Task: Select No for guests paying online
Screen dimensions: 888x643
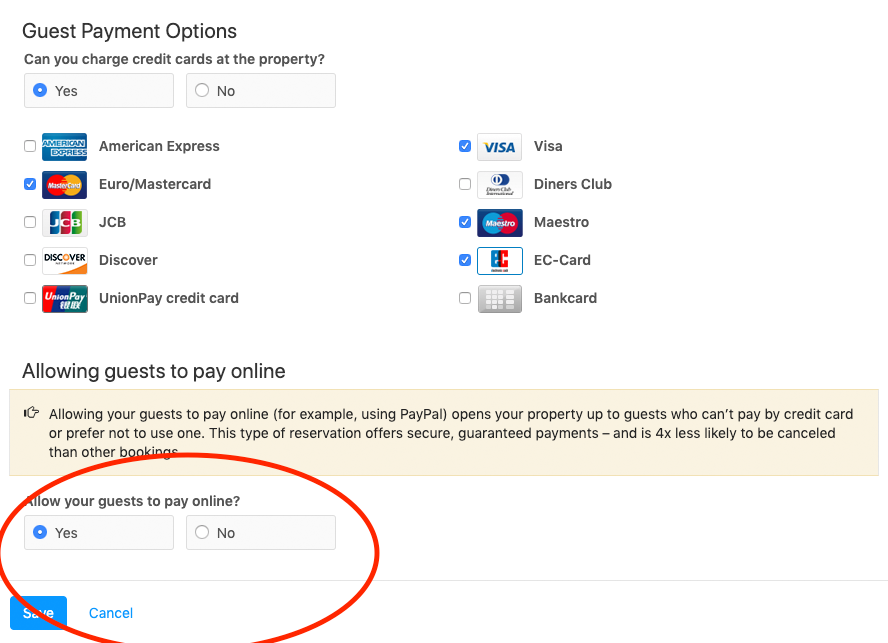Action: 261,533
